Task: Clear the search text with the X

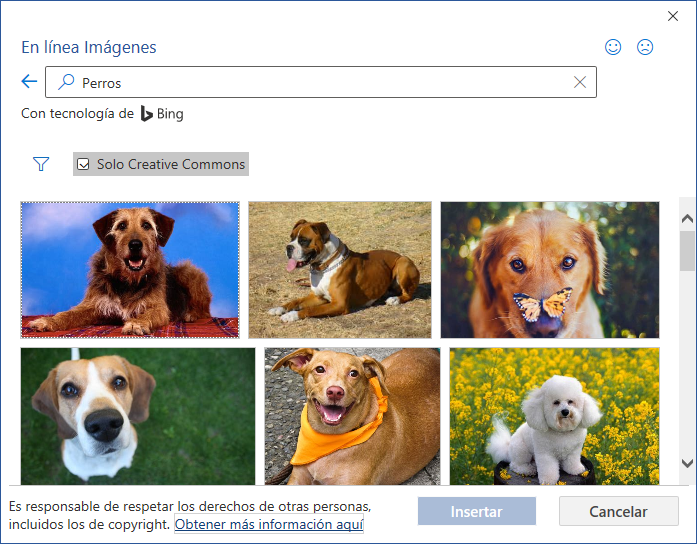Action: click(580, 83)
